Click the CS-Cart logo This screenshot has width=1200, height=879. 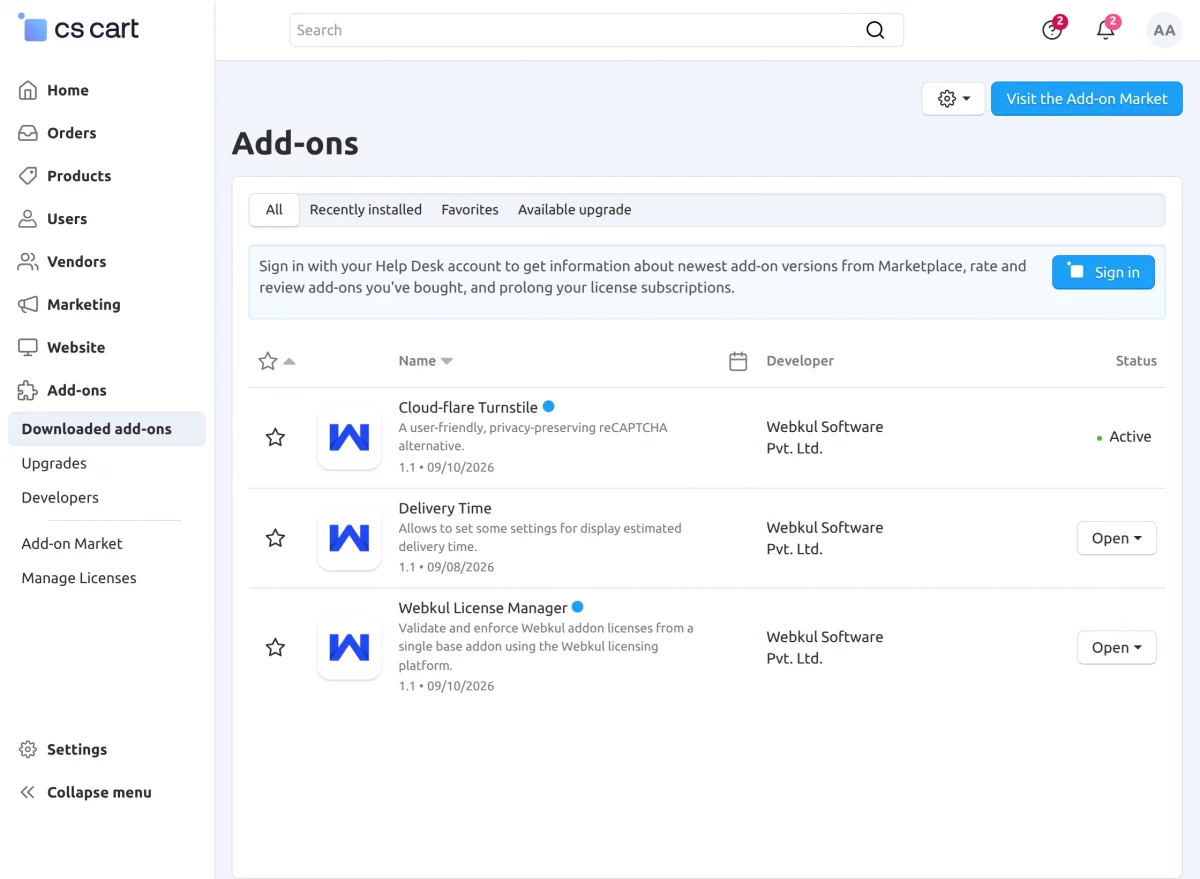[79, 29]
